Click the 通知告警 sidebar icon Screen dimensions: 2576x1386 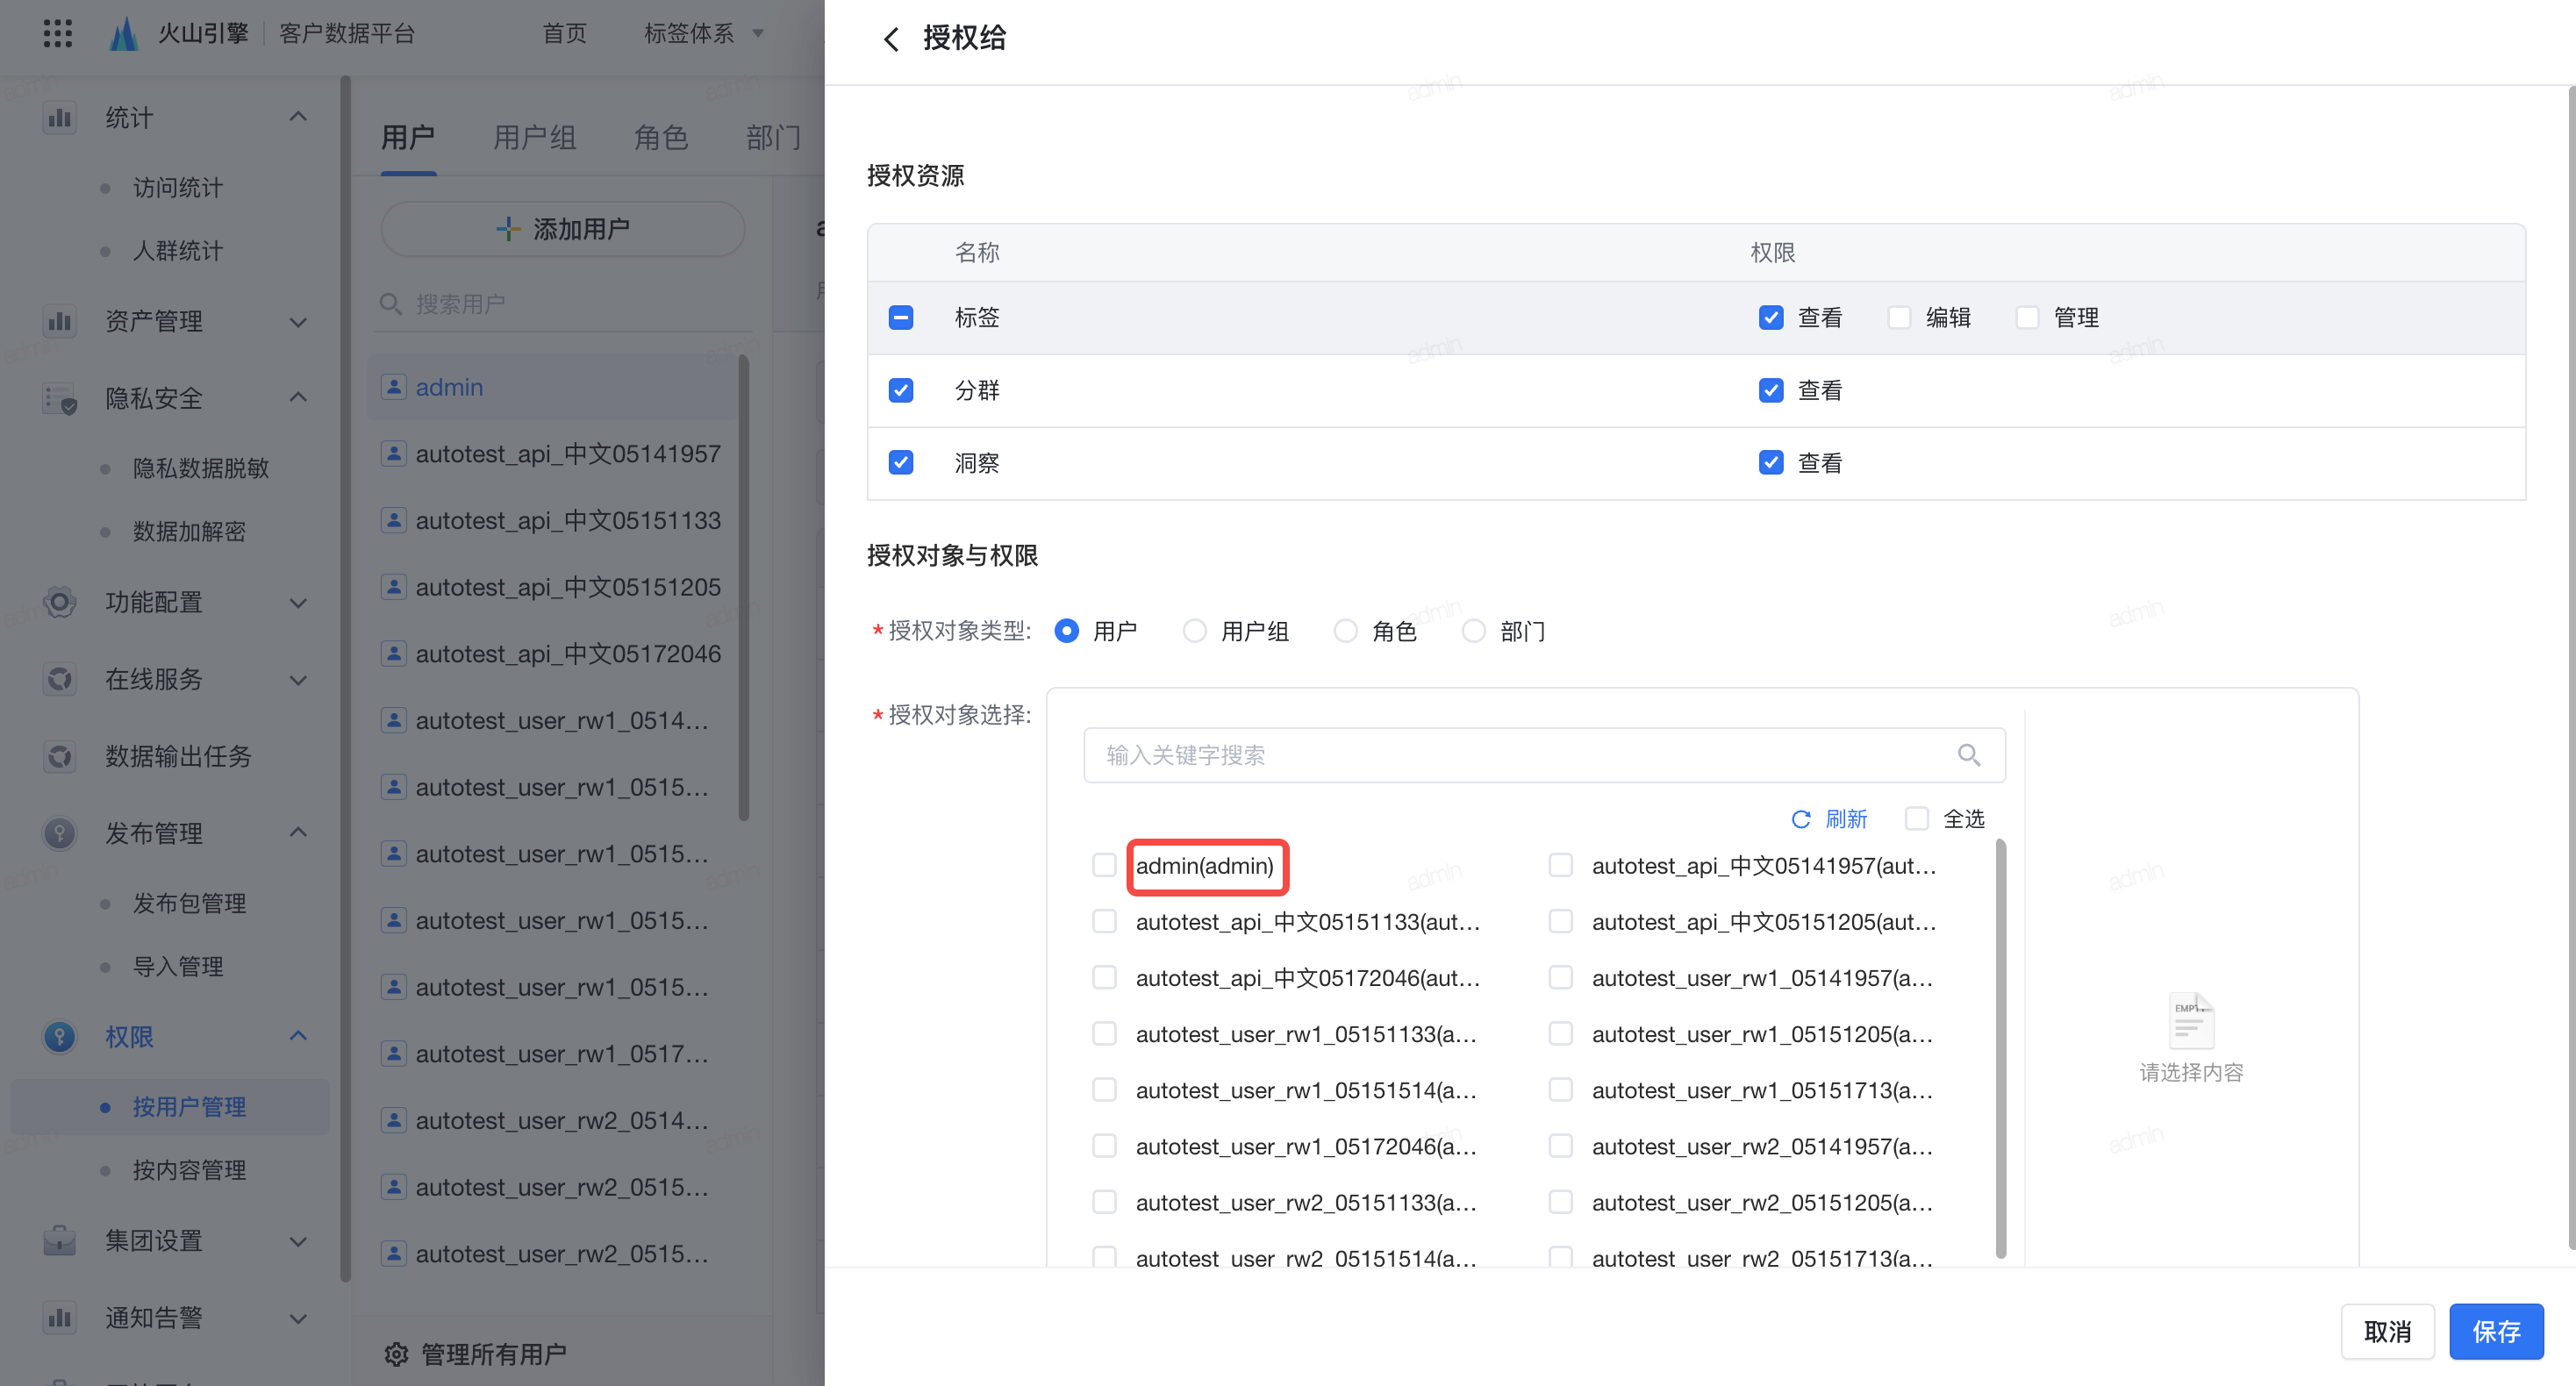[x=60, y=1318]
